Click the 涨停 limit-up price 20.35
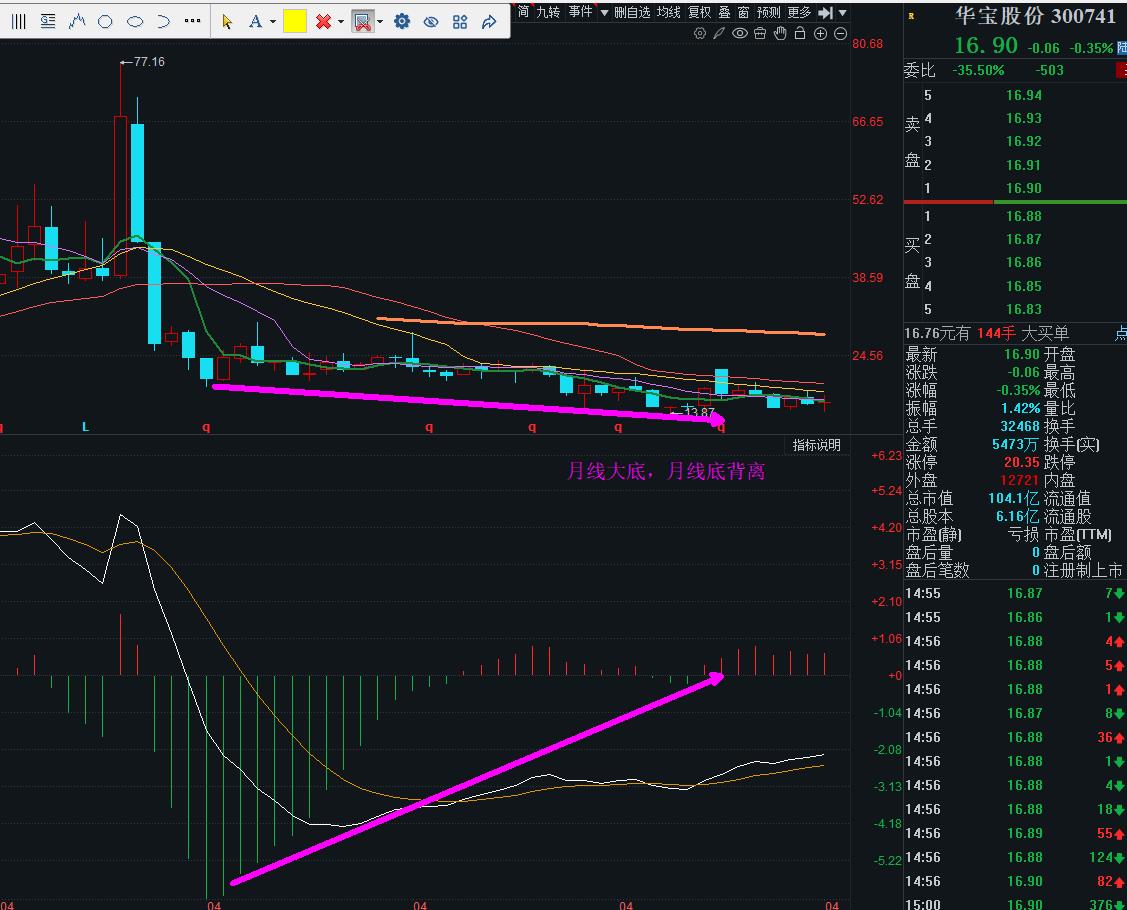Image resolution: width=1127 pixels, height=910 pixels. (1021, 462)
